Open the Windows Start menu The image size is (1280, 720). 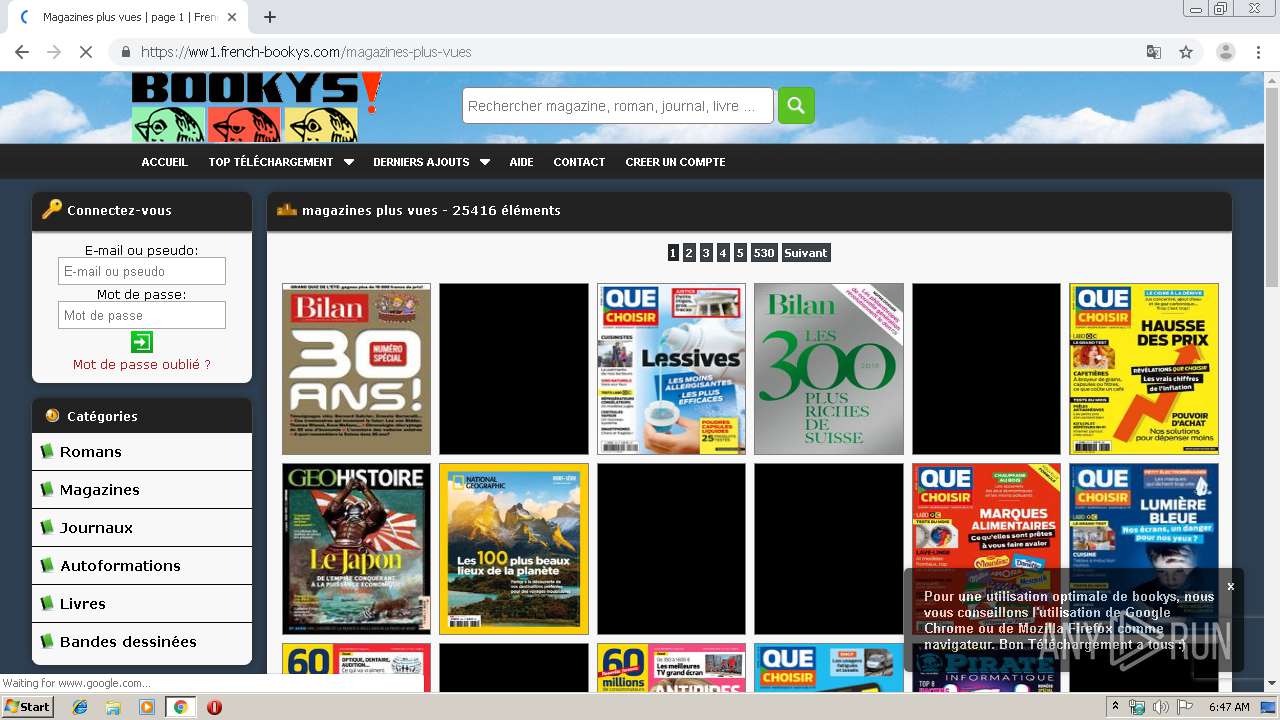pyautogui.click(x=27, y=707)
